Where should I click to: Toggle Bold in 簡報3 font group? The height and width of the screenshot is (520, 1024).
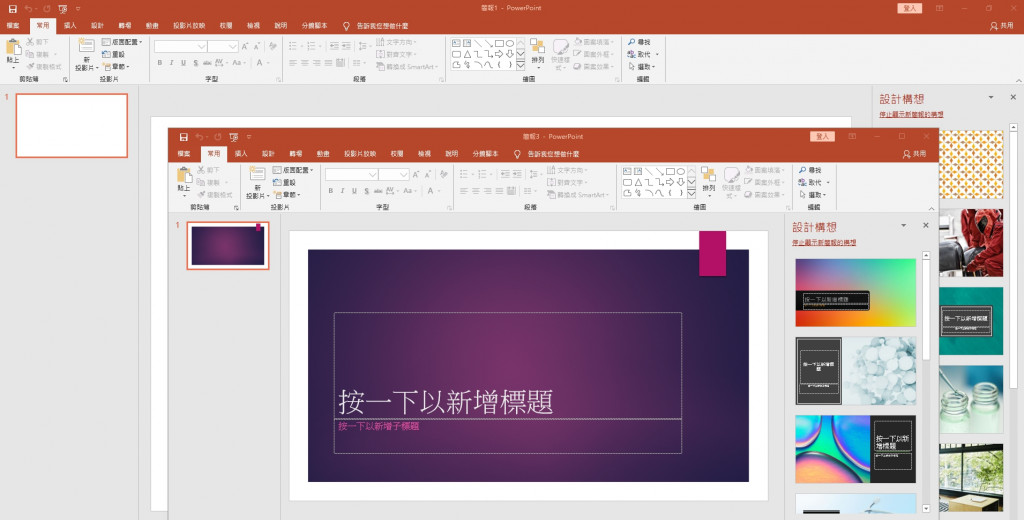330,191
